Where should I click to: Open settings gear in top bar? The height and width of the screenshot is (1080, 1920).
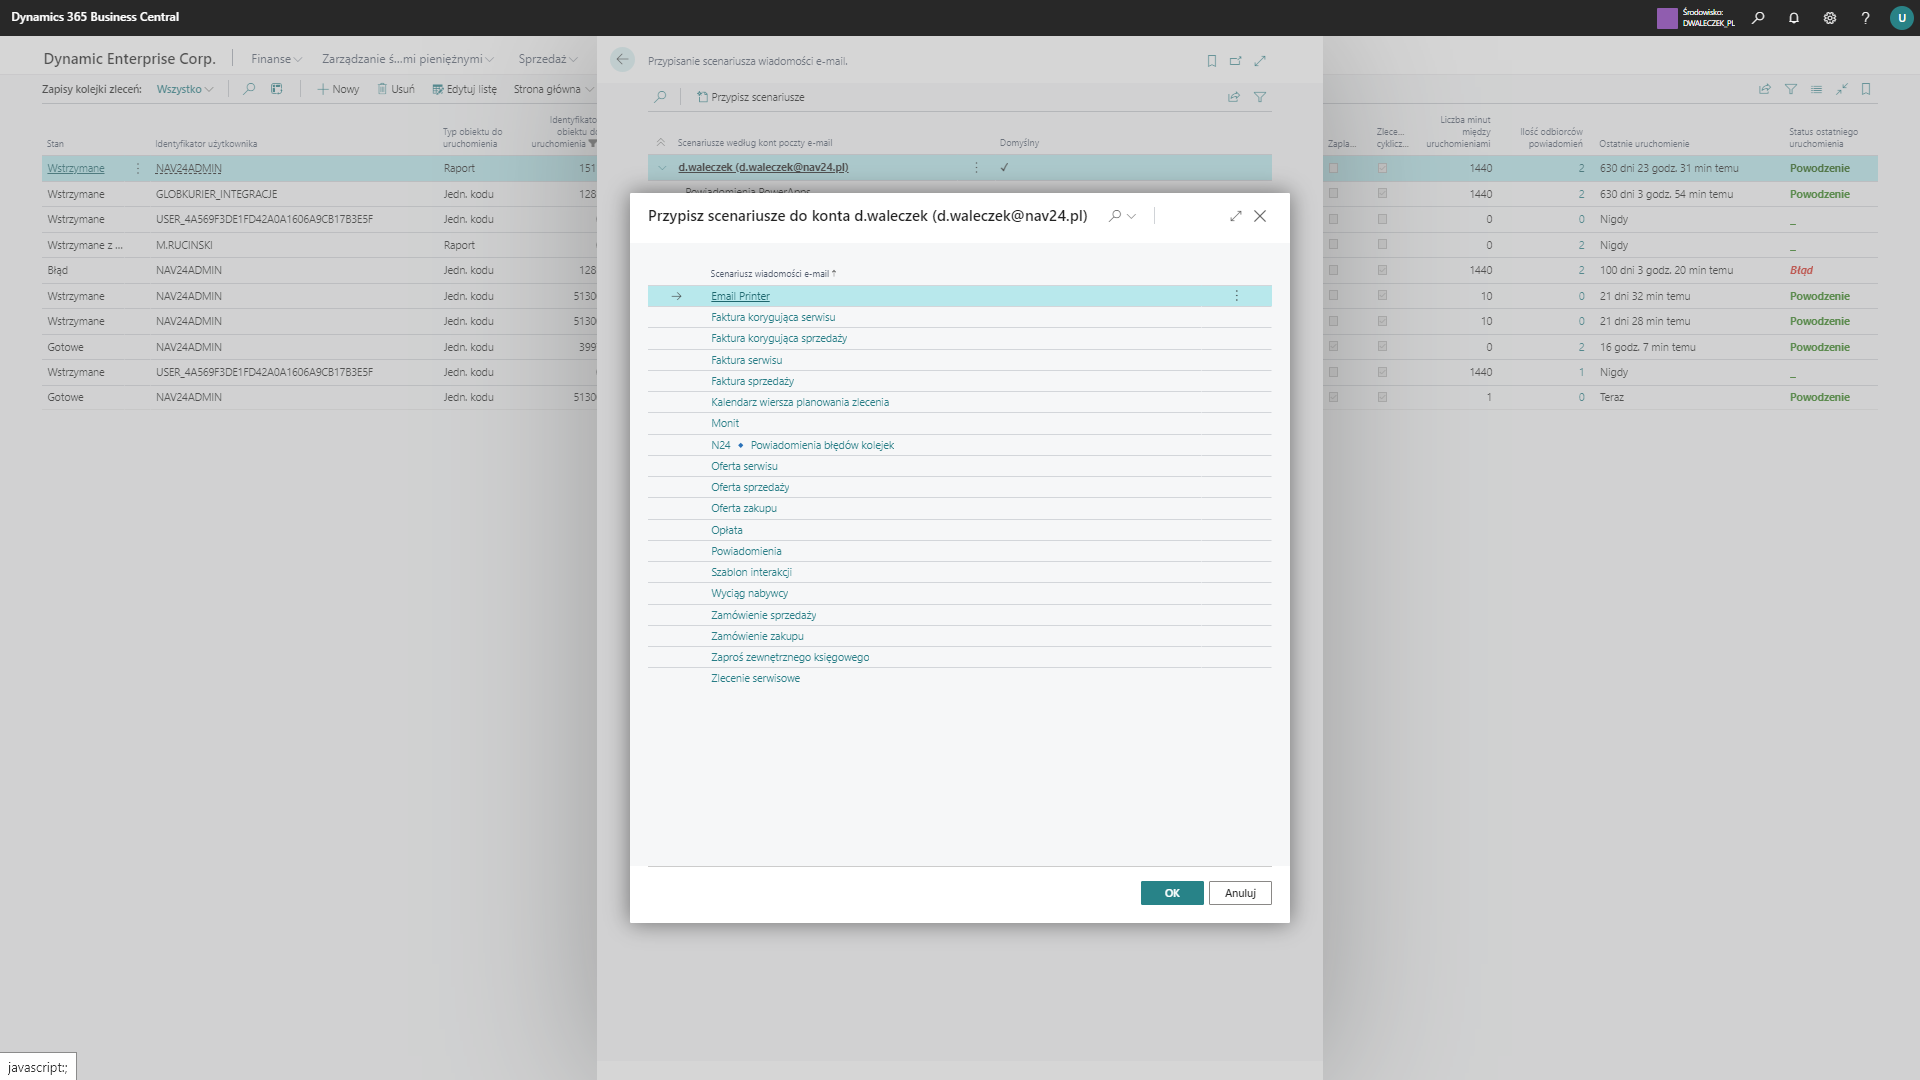[1830, 18]
